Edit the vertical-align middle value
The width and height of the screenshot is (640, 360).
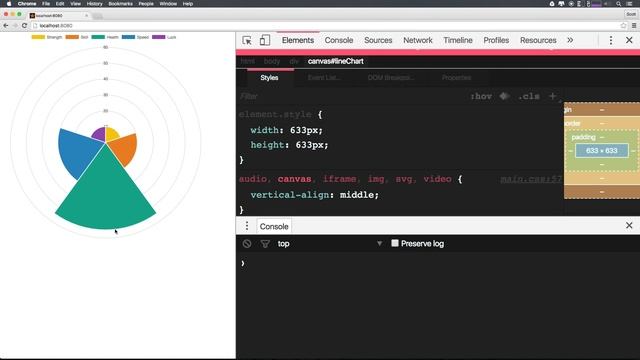[x=358, y=195]
